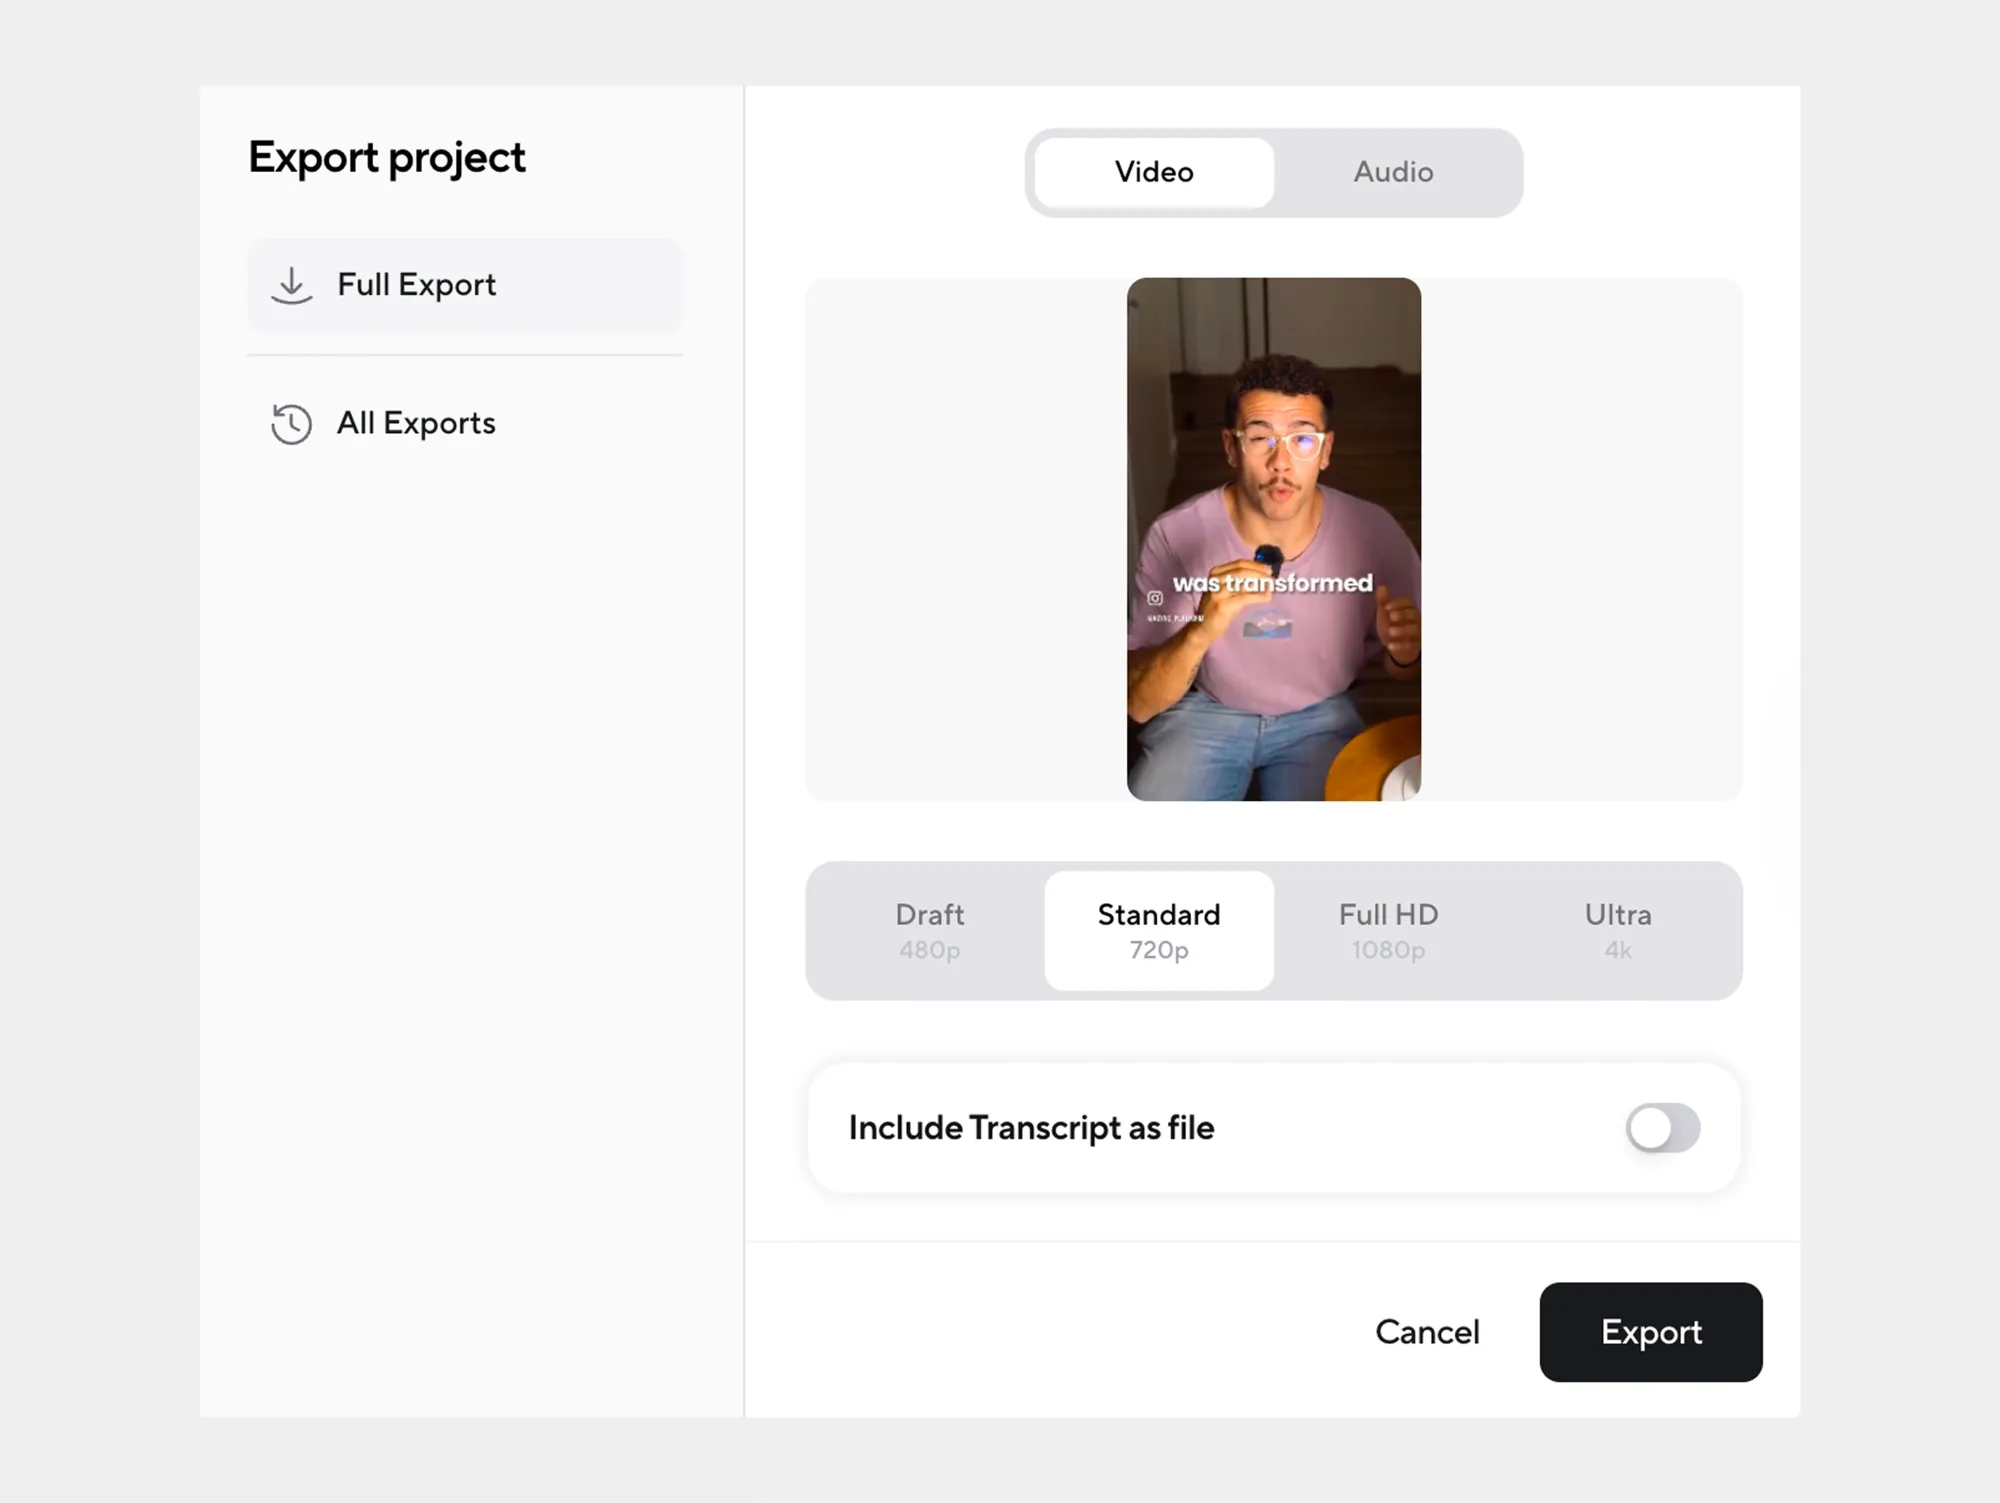Click the black Export button
The image size is (2000, 1503).
tap(1650, 1332)
